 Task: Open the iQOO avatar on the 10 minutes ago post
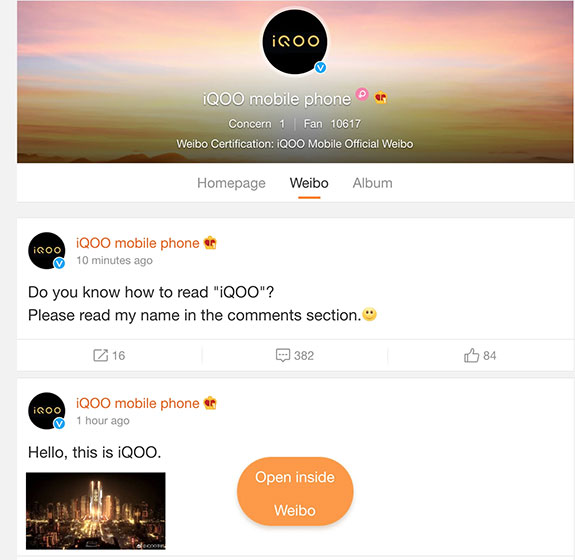[x=47, y=250]
